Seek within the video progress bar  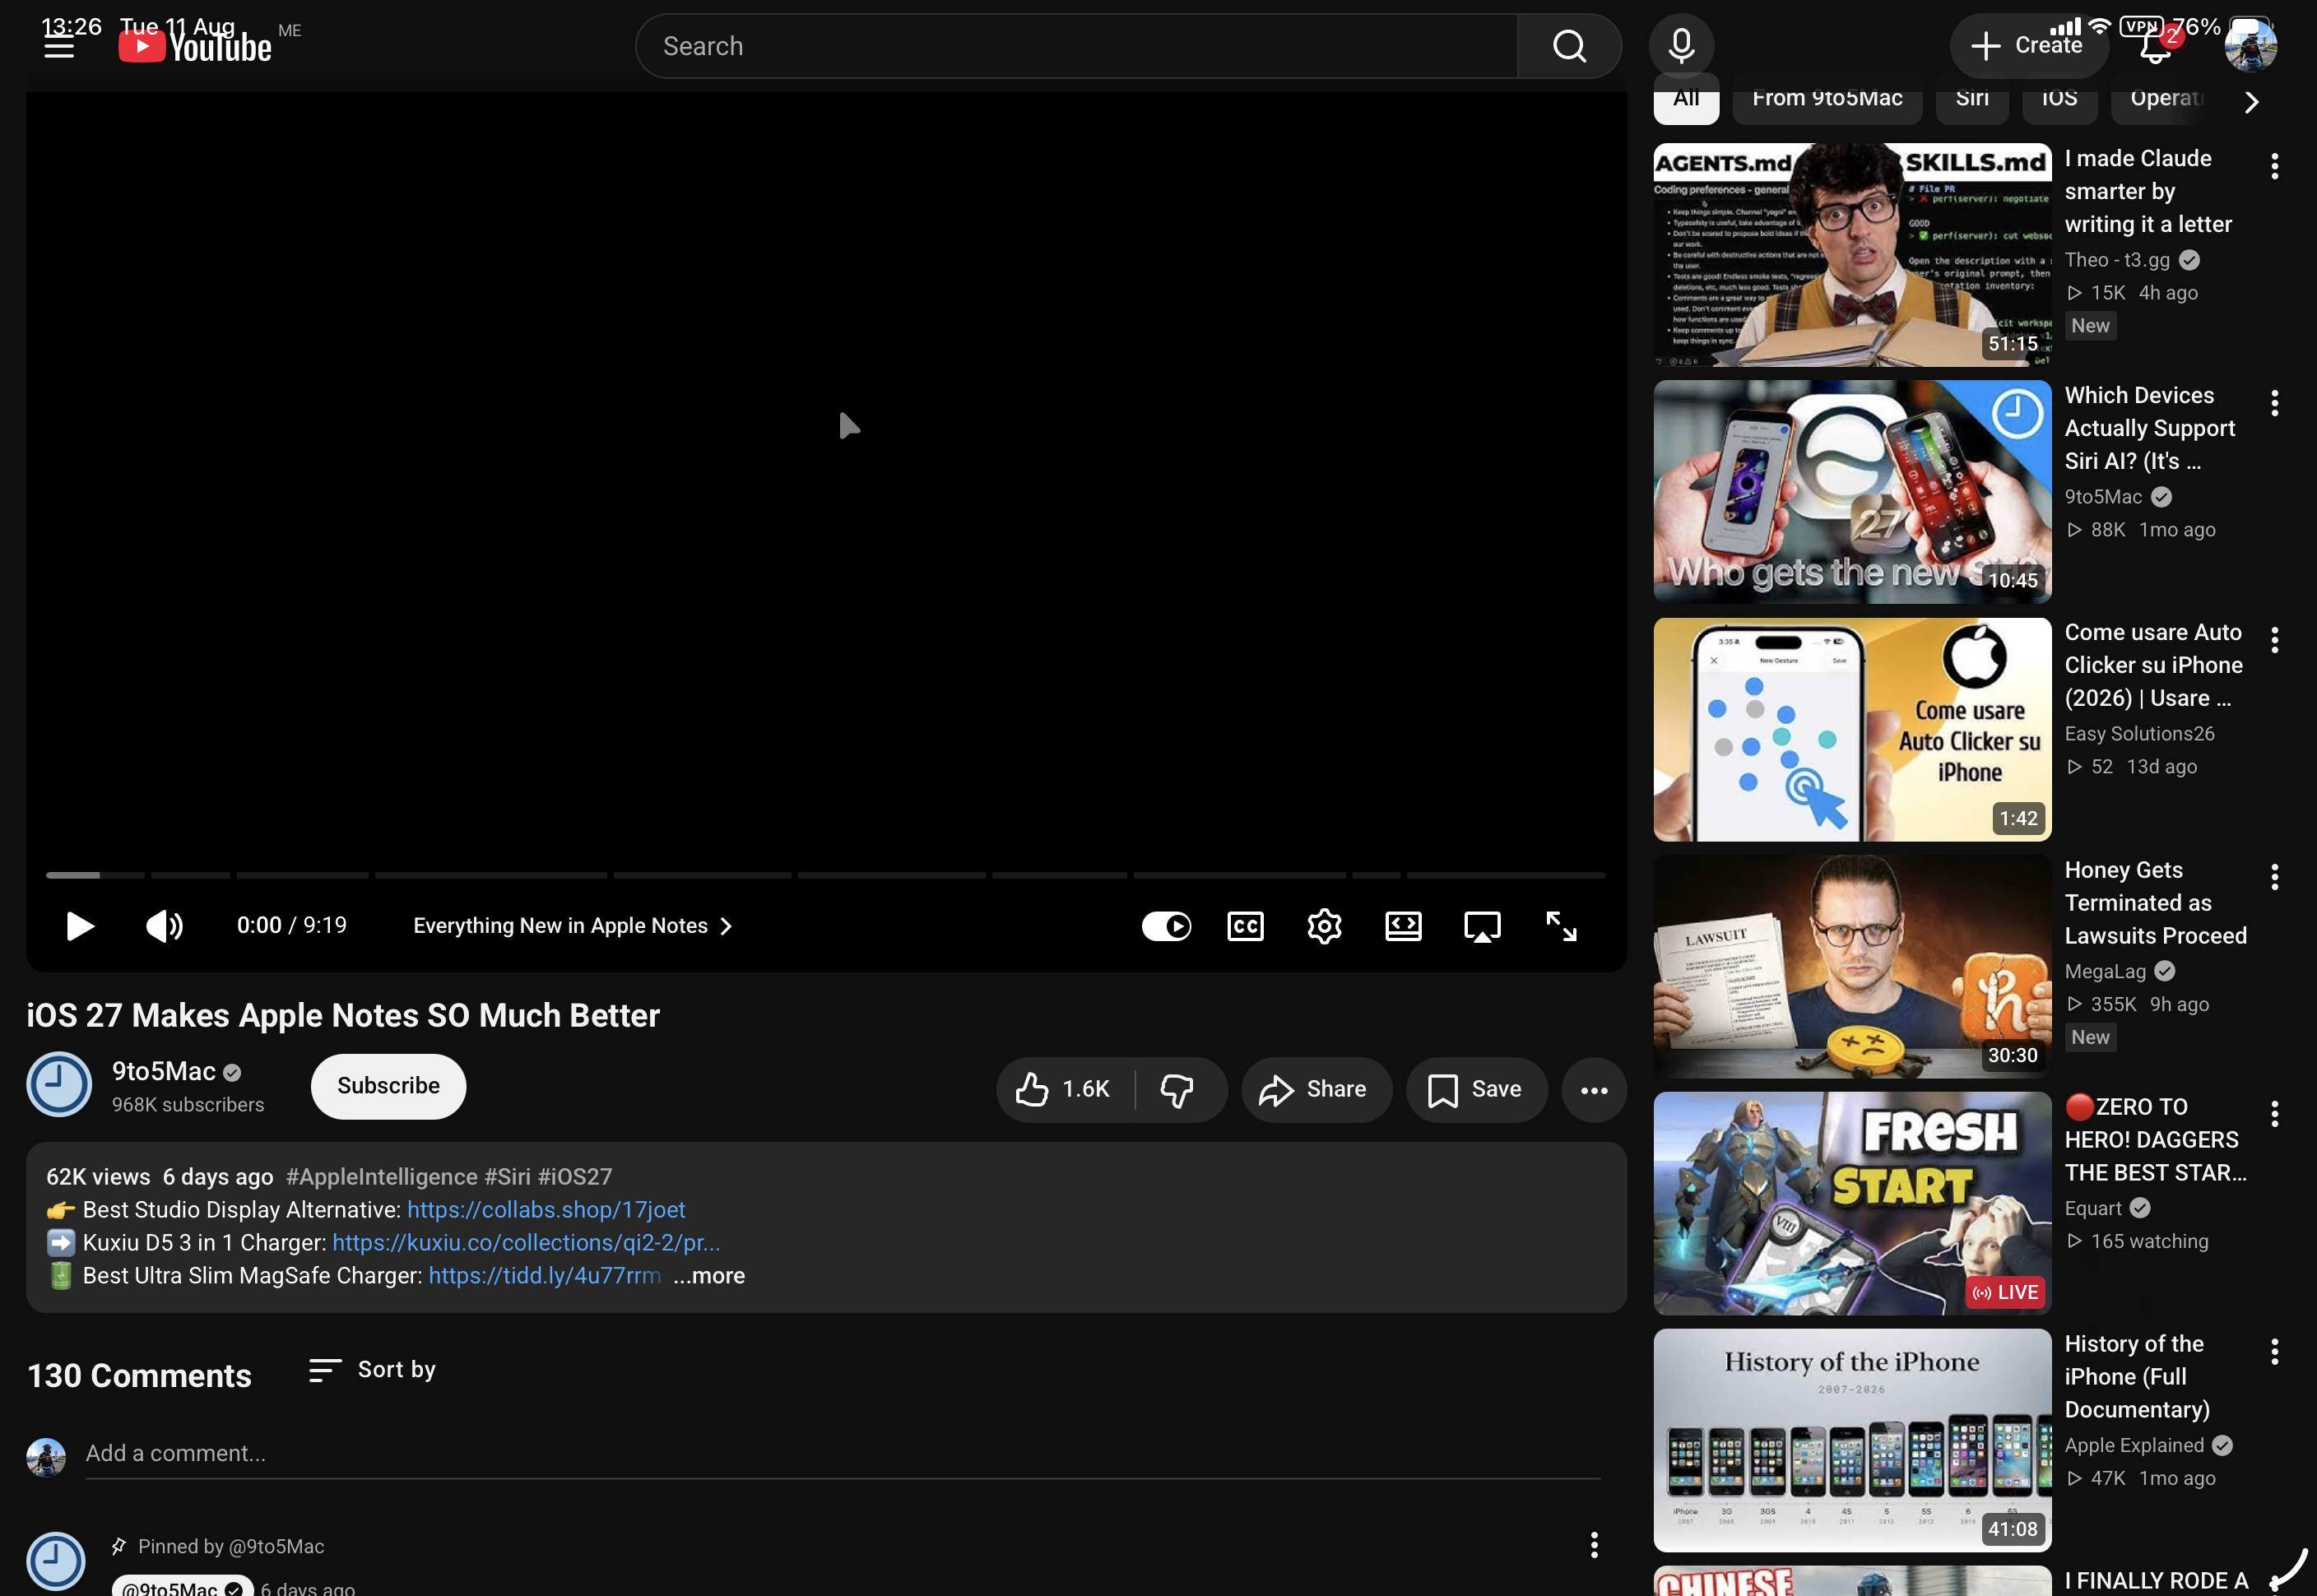(x=826, y=875)
